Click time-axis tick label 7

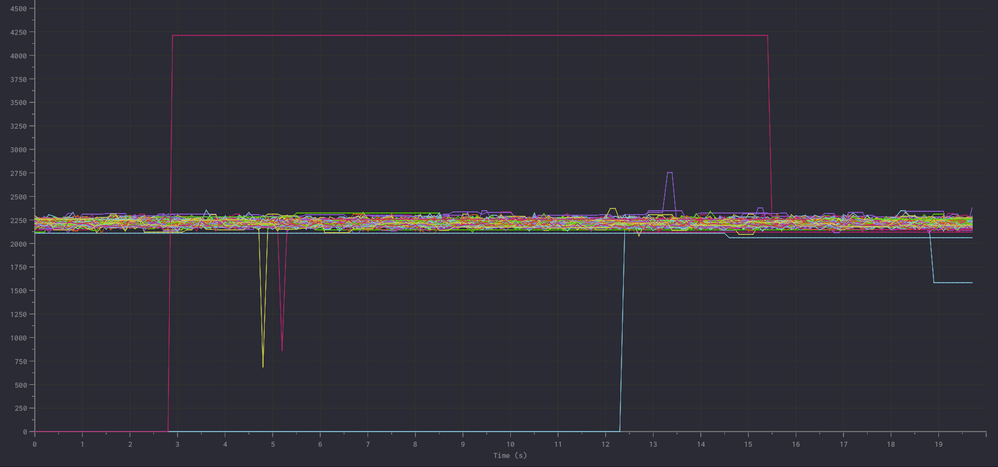[x=368, y=443]
